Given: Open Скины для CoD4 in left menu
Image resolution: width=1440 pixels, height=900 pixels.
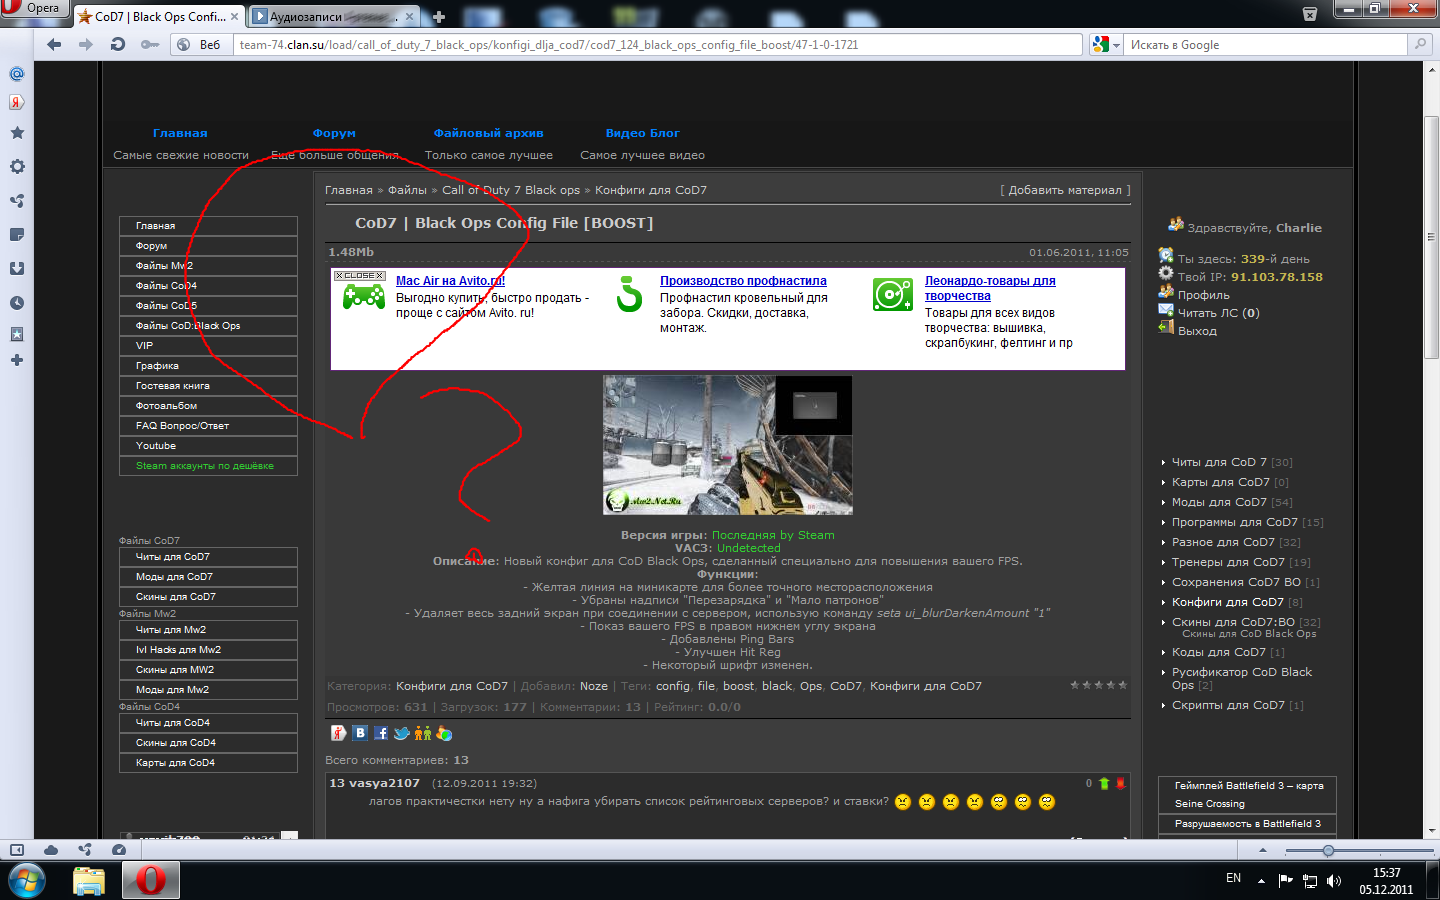Looking at the screenshot, I should pyautogui.click(x=208, y=743).
